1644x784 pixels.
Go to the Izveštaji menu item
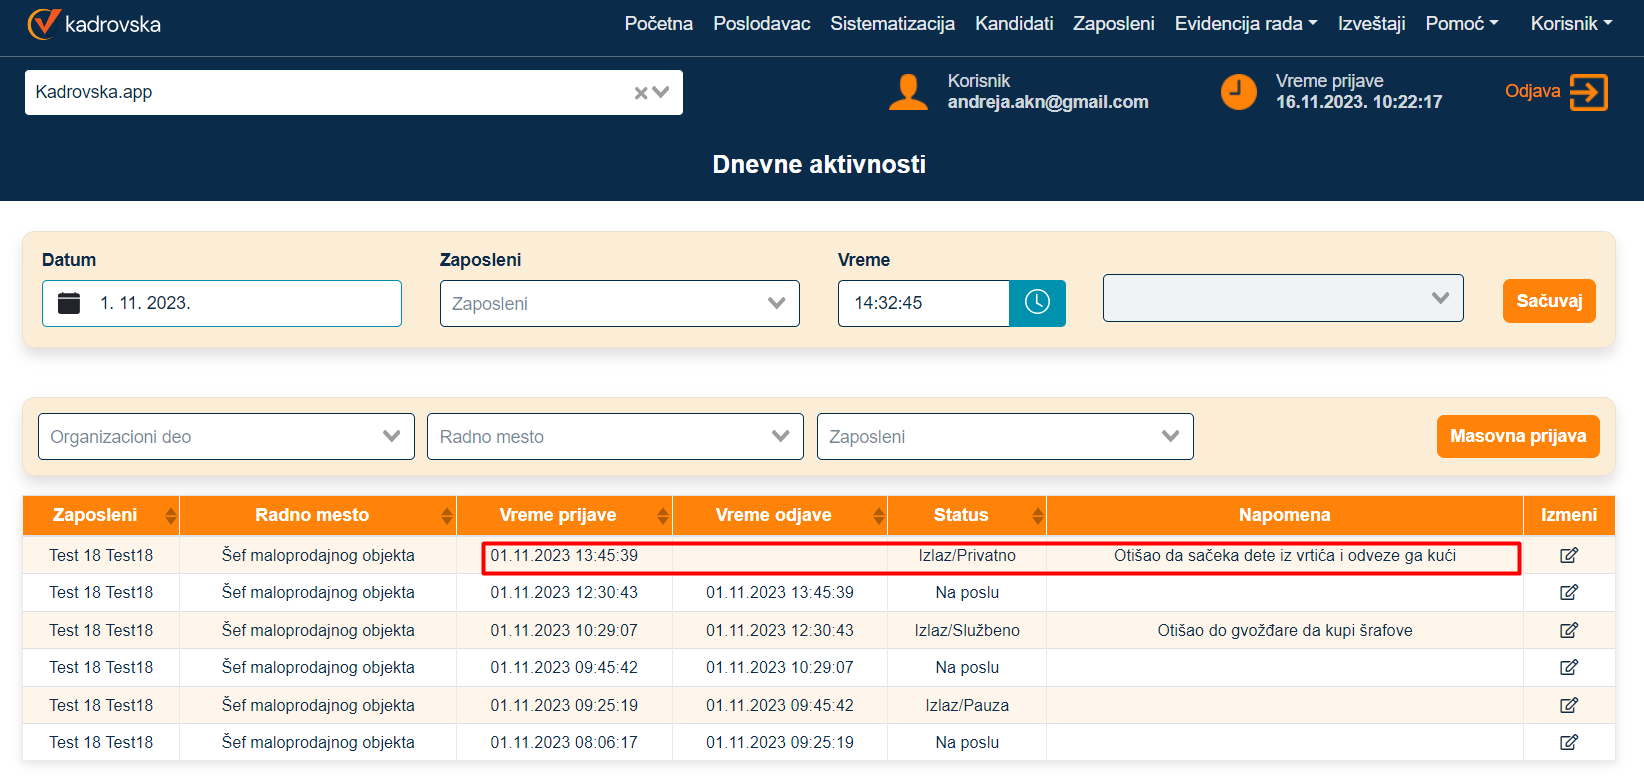[x=1371, y=23]
